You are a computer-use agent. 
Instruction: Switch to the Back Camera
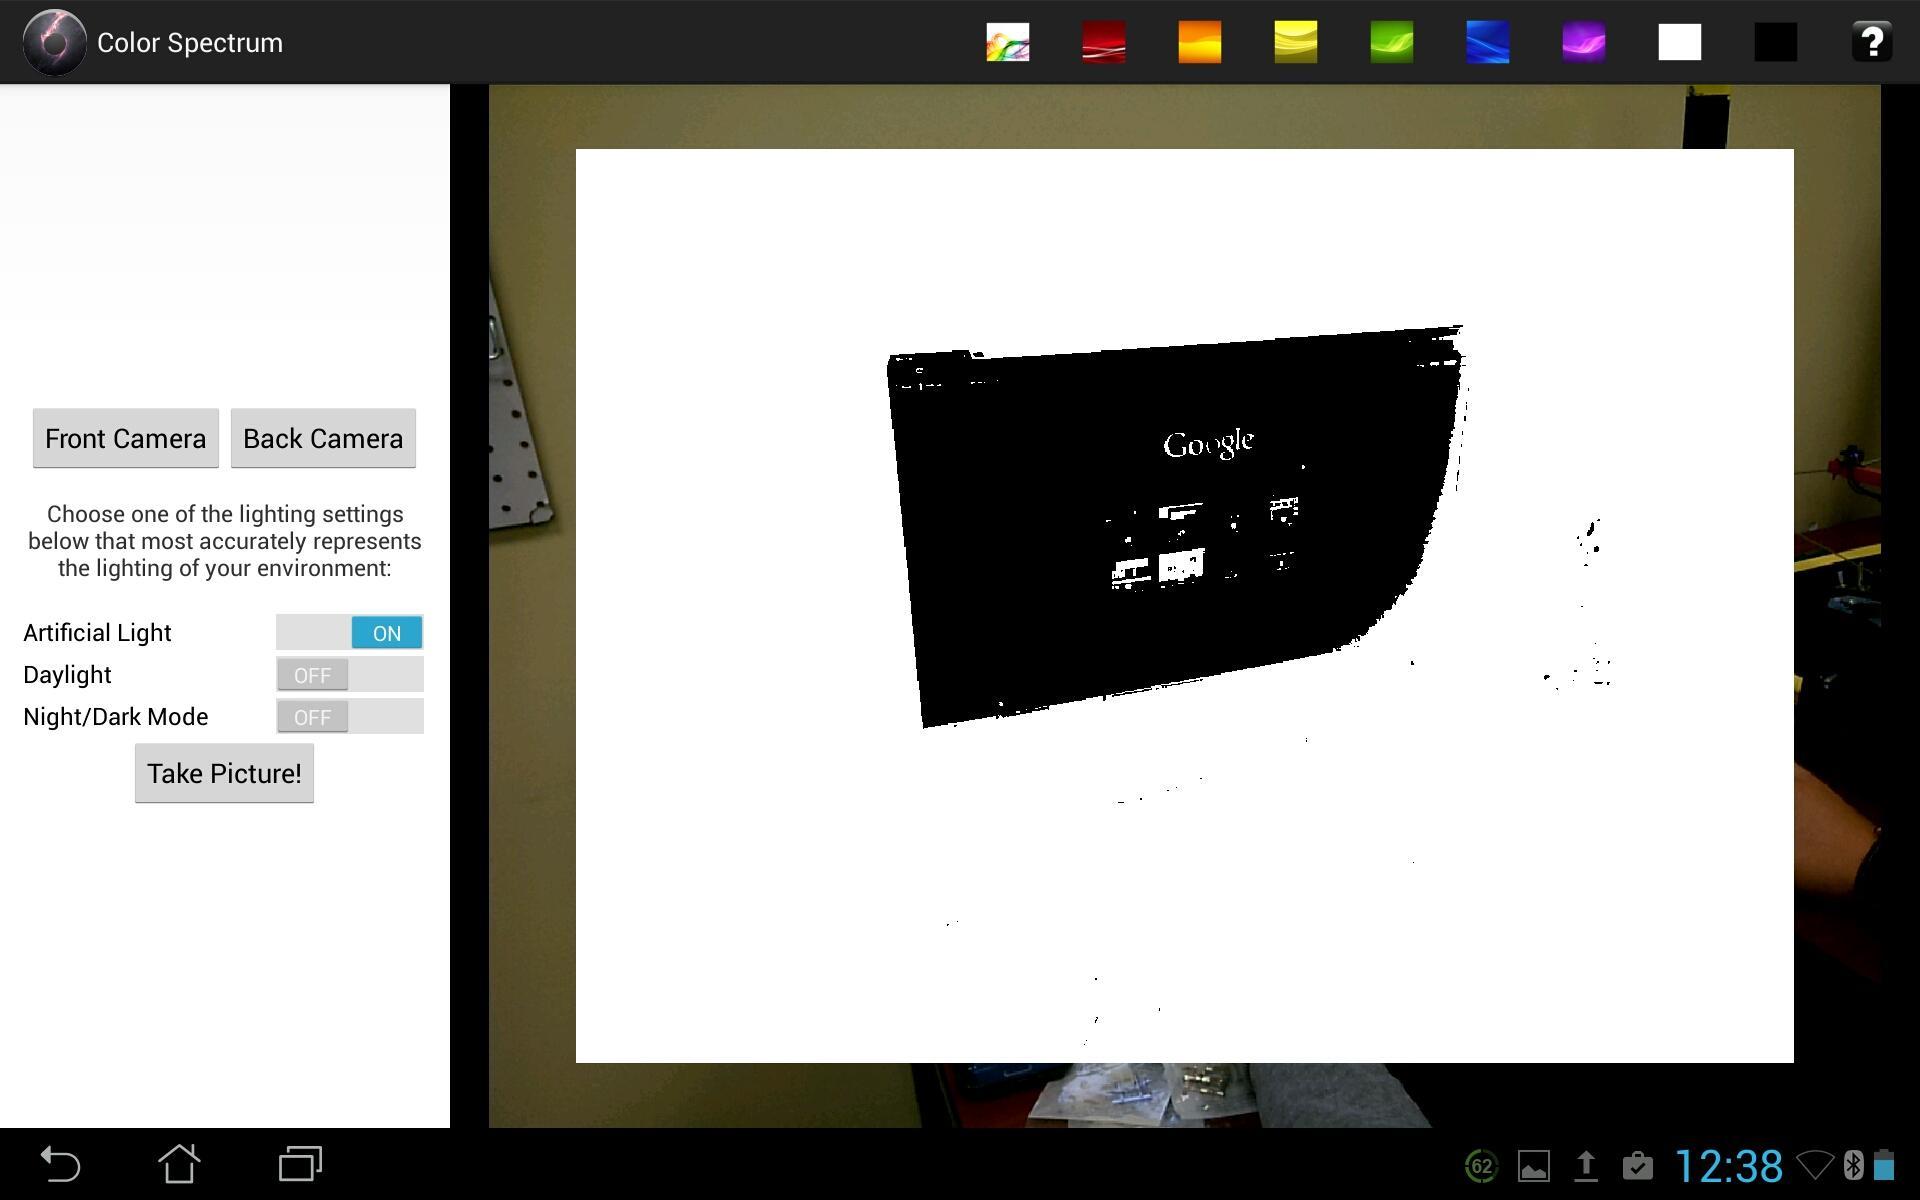[323, 438]
